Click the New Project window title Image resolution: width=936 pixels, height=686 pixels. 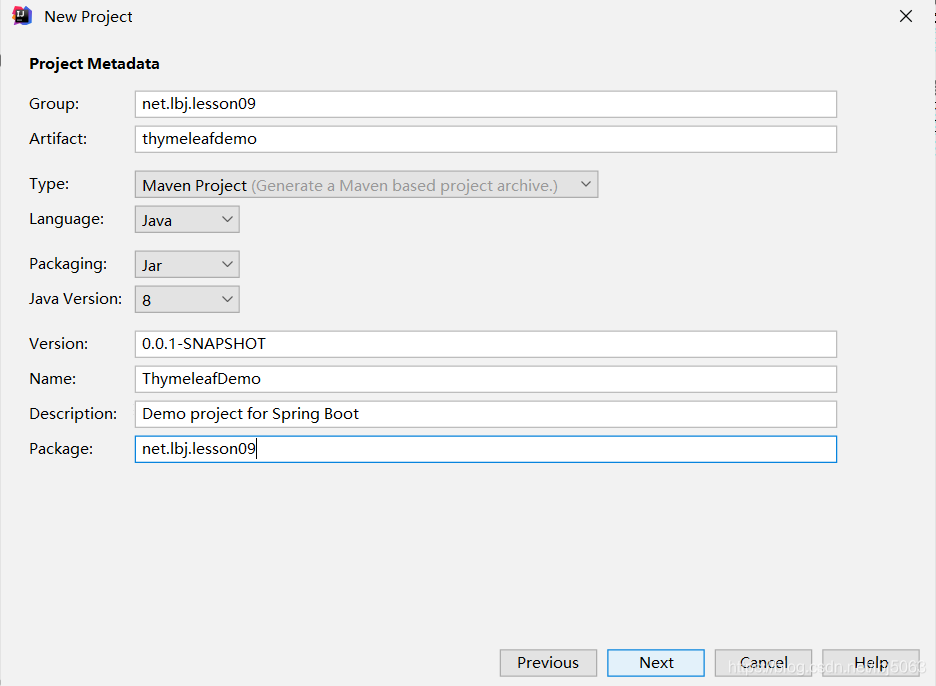tap(88, 17)
